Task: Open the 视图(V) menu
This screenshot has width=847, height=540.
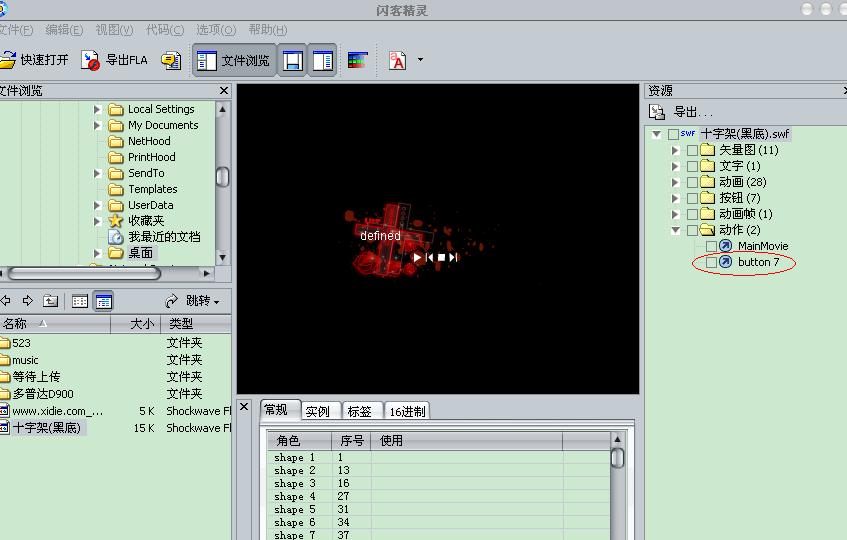Action: (115, 30)
